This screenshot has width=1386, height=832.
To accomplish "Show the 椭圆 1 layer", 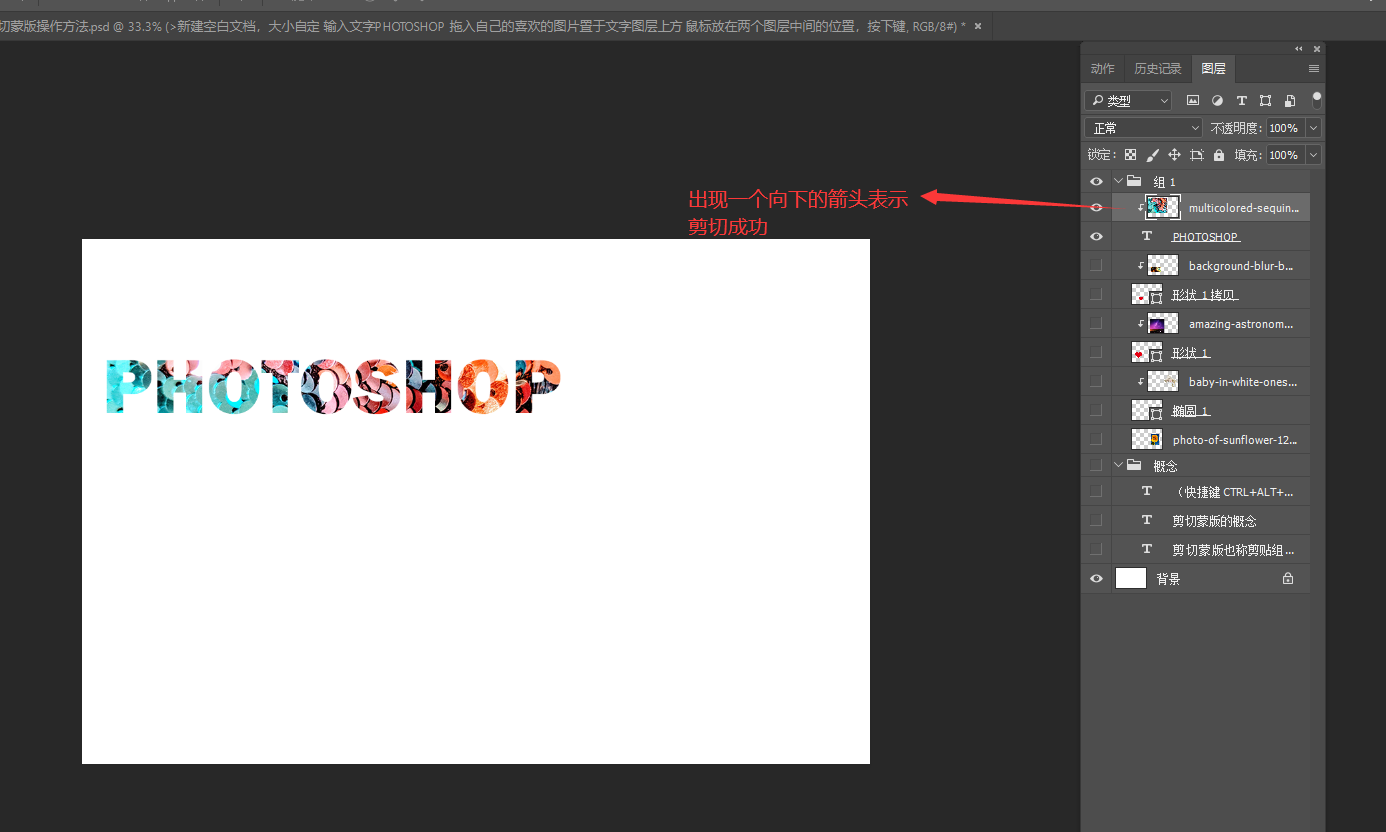I will click(1096, 410).
